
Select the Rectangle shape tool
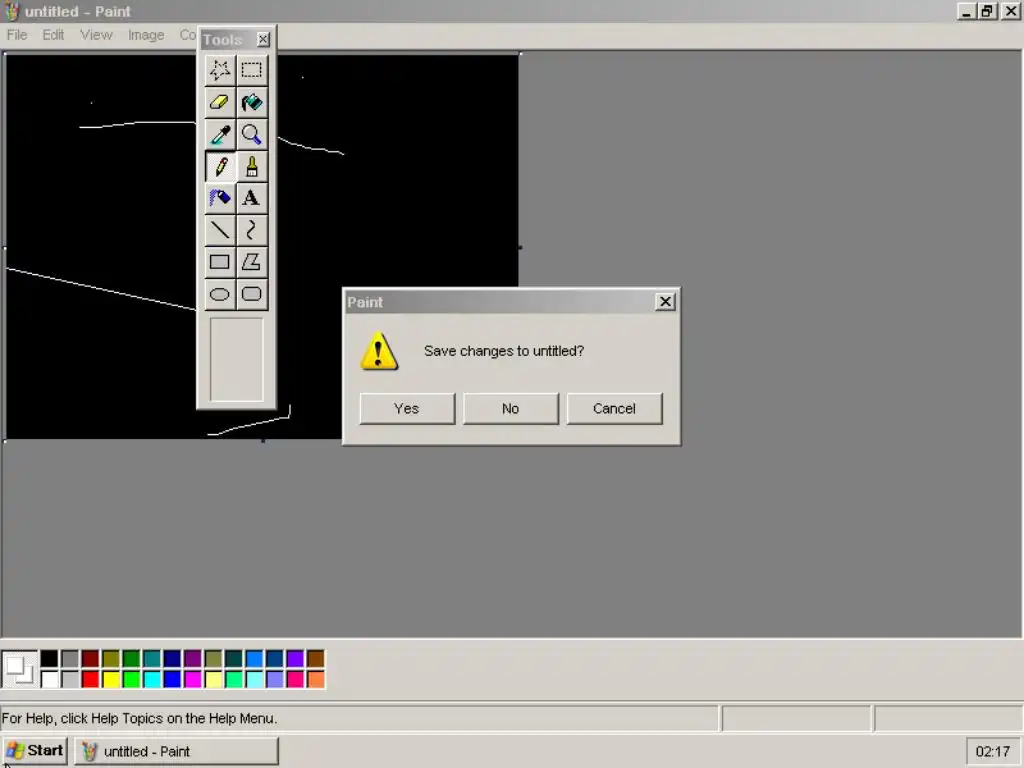click(220, 262)
